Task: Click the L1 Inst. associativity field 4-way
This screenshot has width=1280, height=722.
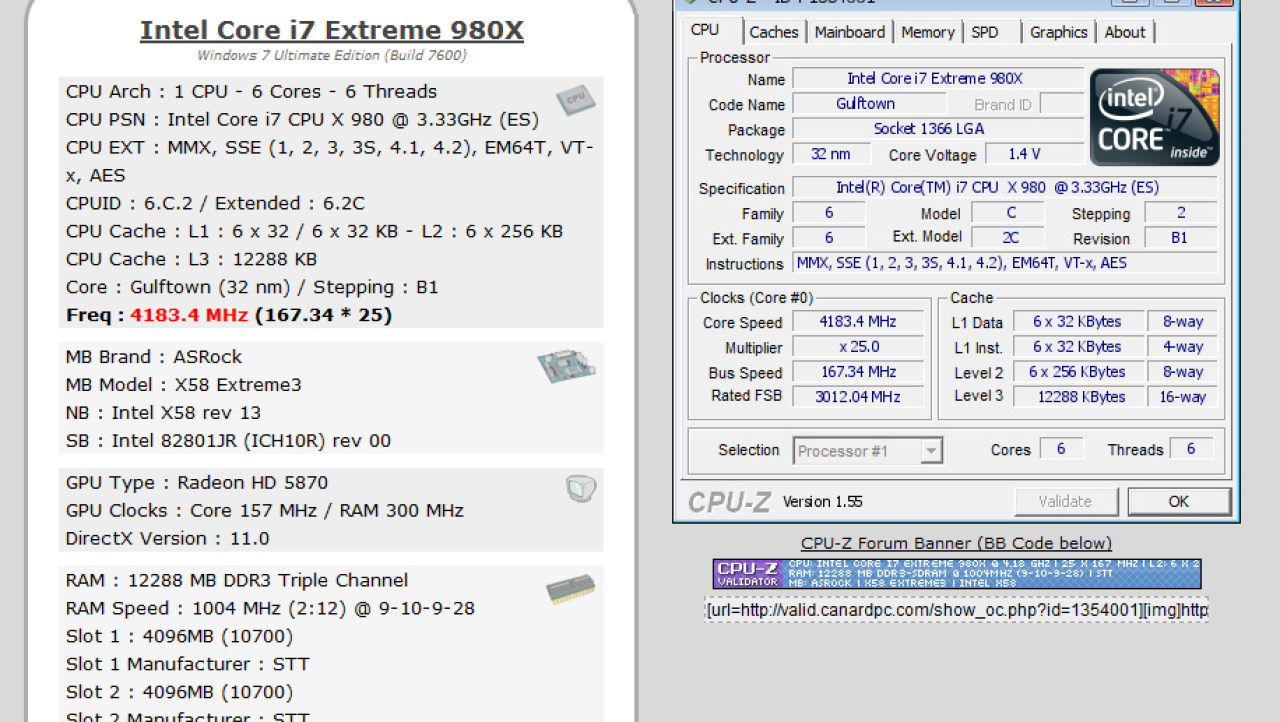Action: [x=1182, y=347]
